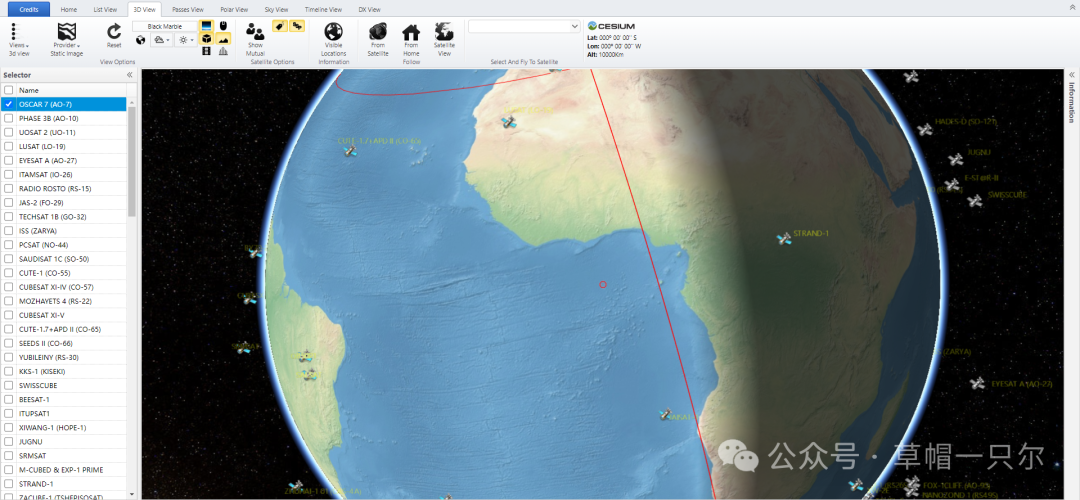Toggle the terrain mountain icon
1080x500 pixels.
tap(223, 39)
